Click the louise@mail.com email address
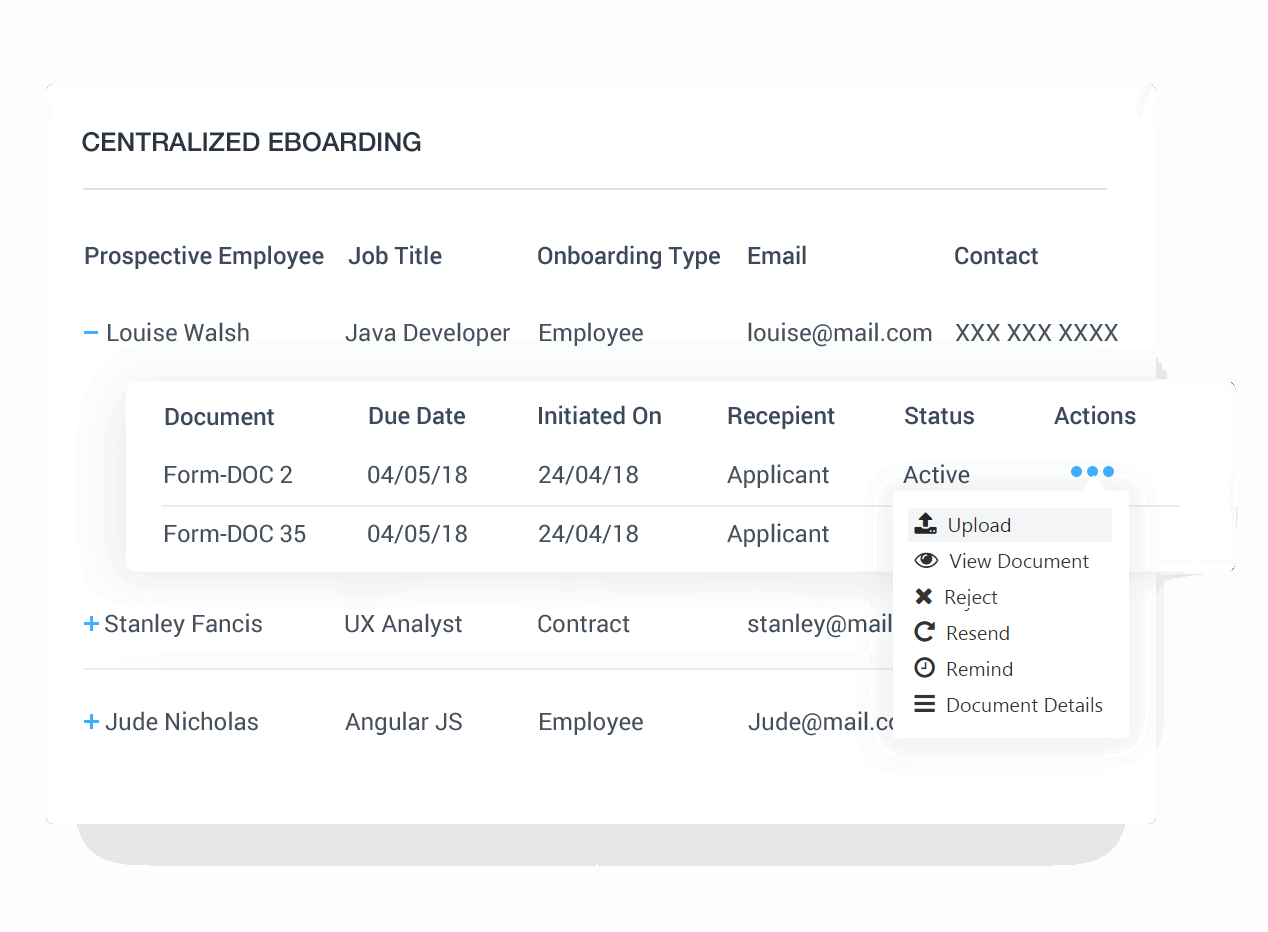Screen dimensions: 1268x932 pyautogui.click(x=840, y=333)
